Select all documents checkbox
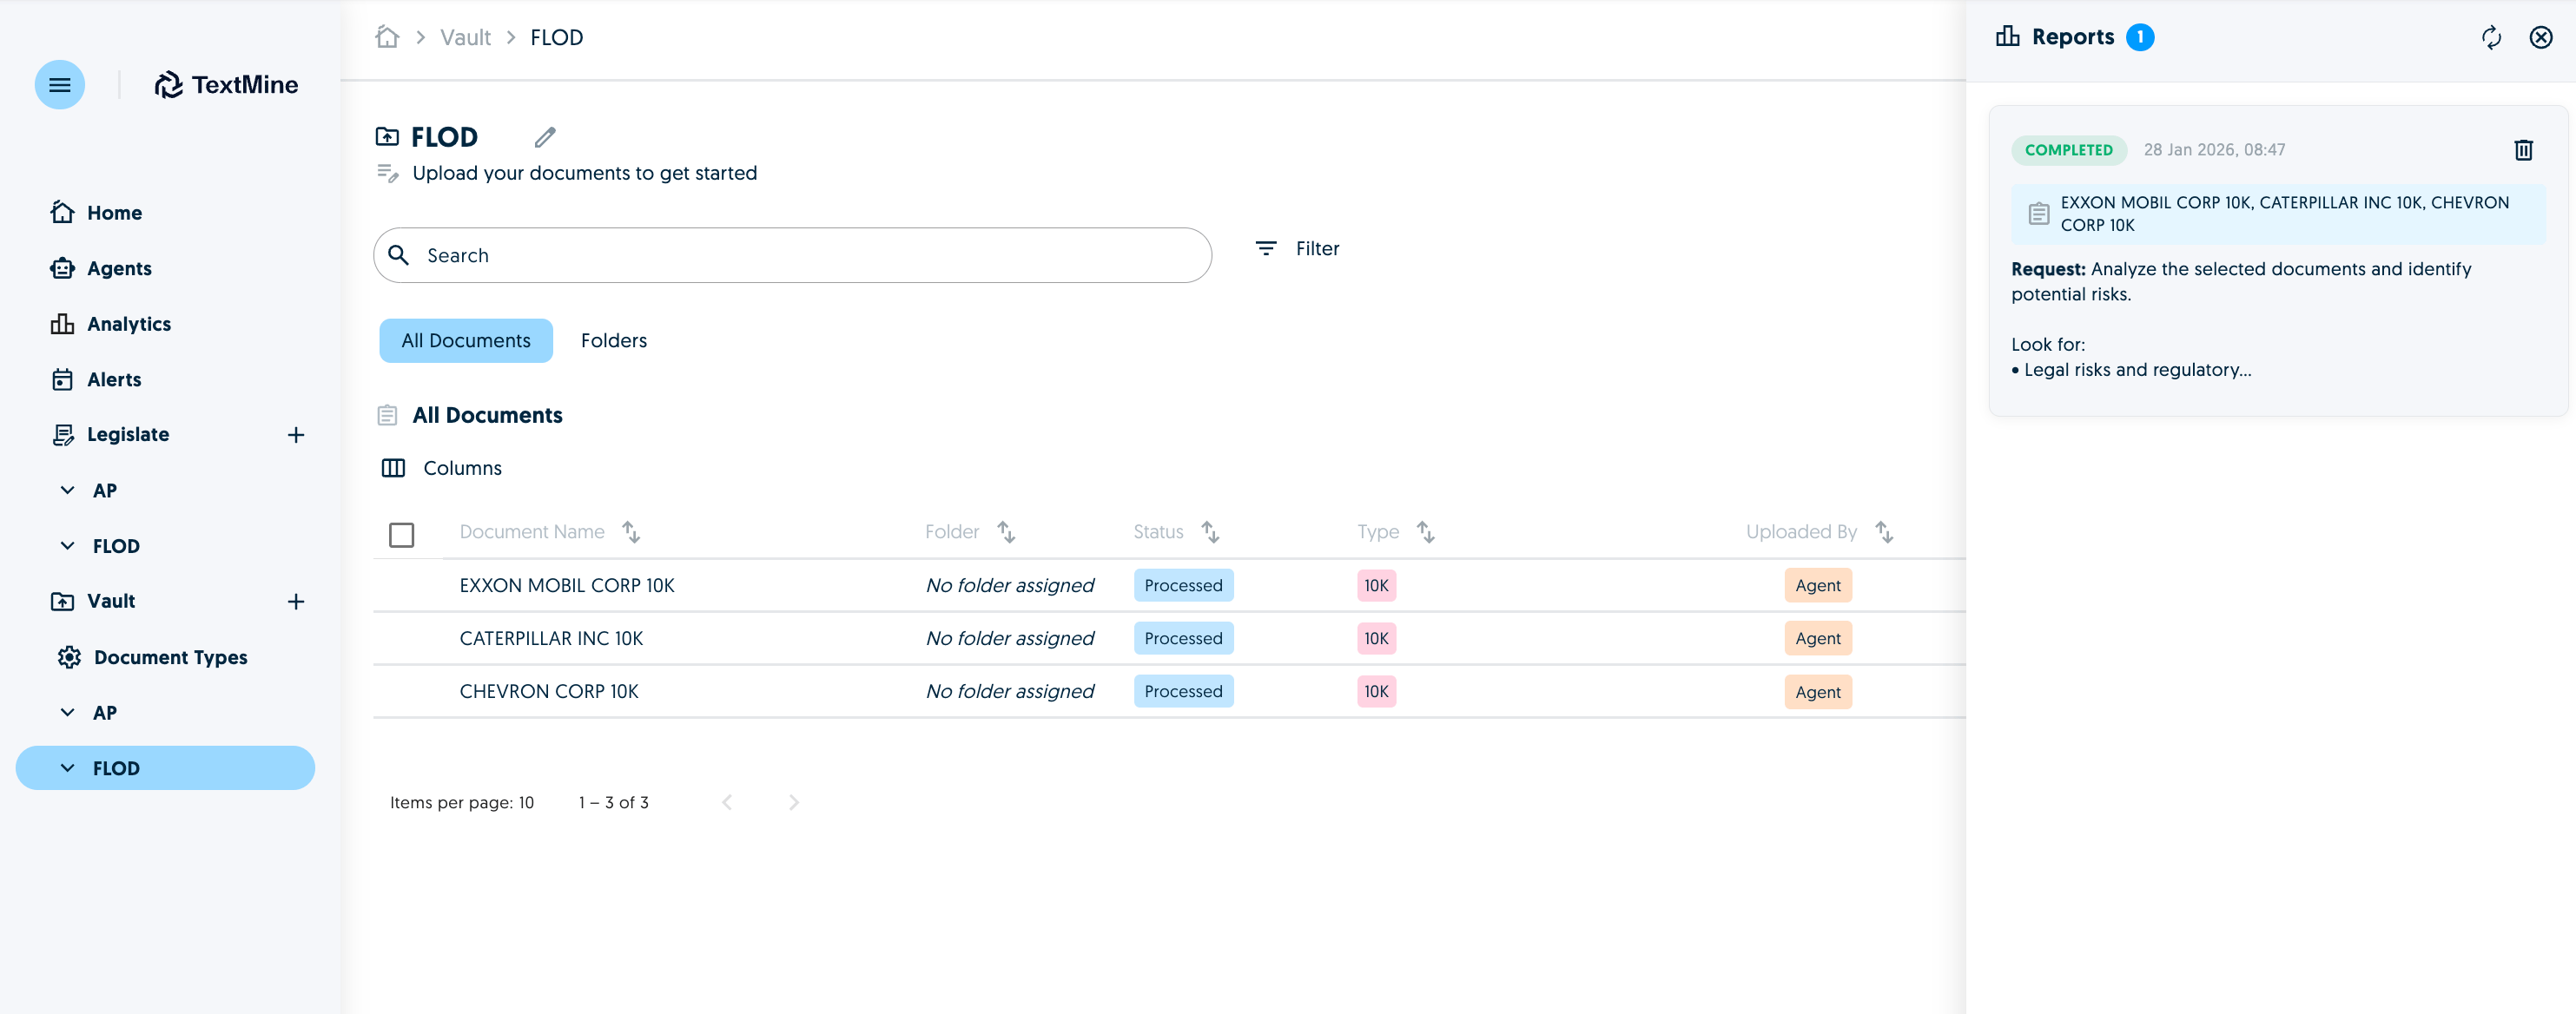Image resolution: width=2576 pixels, height=1014 pixels. (x=402, y=535)
